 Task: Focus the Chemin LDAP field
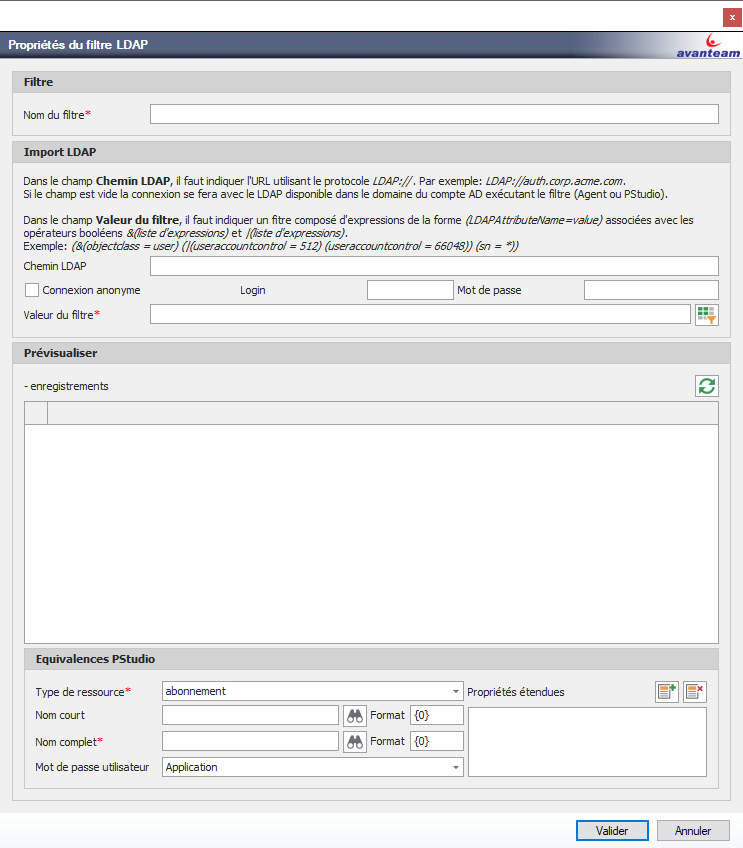[x=434, y=266]
